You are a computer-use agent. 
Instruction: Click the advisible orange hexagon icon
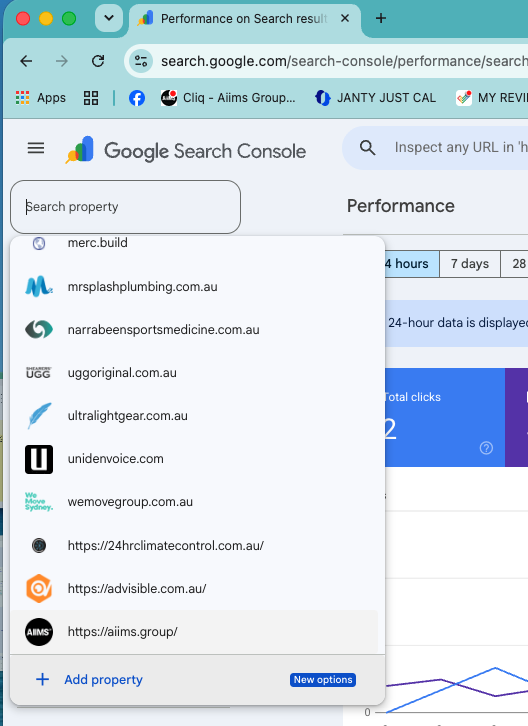[39, 588]
